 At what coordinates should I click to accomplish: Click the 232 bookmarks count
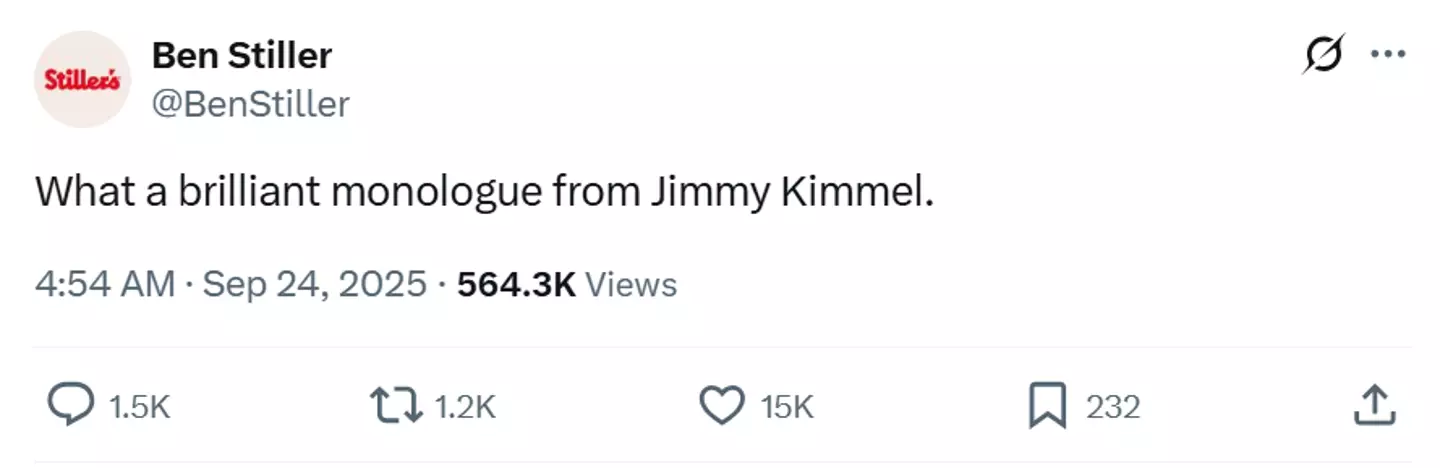1112,407
